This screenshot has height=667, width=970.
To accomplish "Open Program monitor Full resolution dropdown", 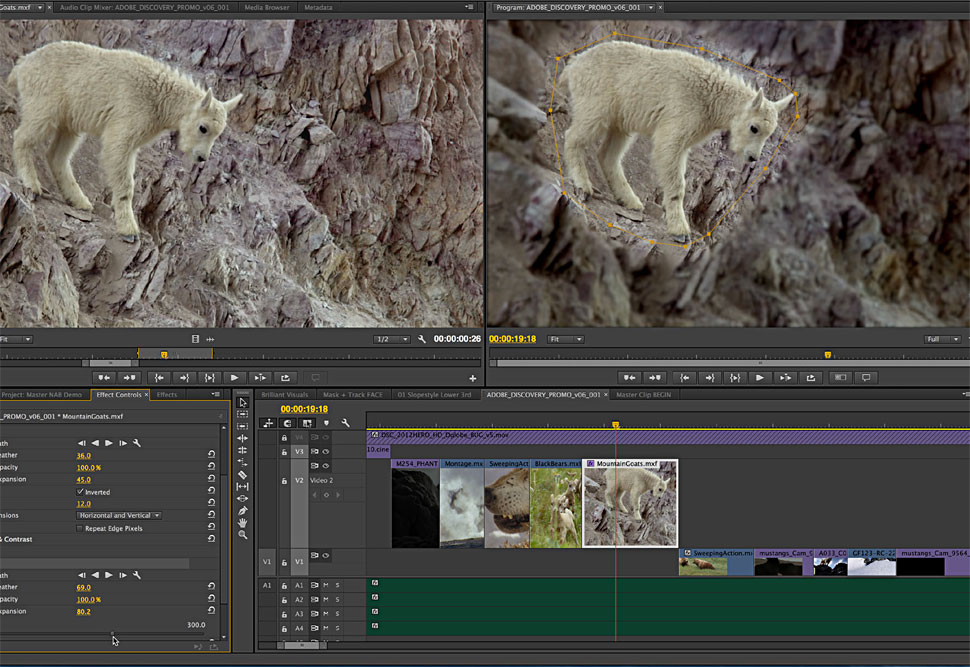I will (943, 339).
